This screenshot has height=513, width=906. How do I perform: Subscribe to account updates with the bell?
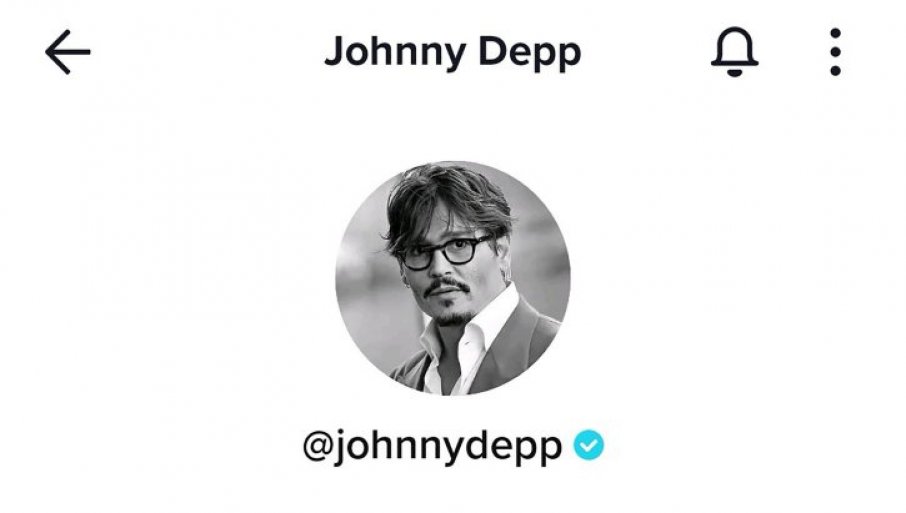point(734,52)
